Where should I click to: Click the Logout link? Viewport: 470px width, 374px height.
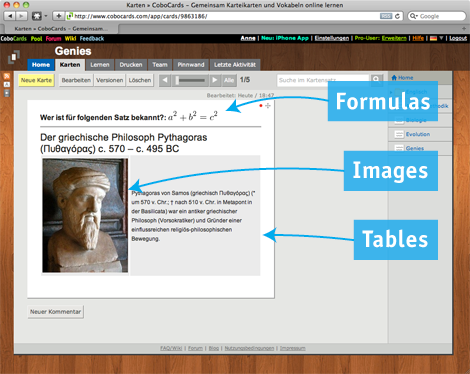point(458,38)
